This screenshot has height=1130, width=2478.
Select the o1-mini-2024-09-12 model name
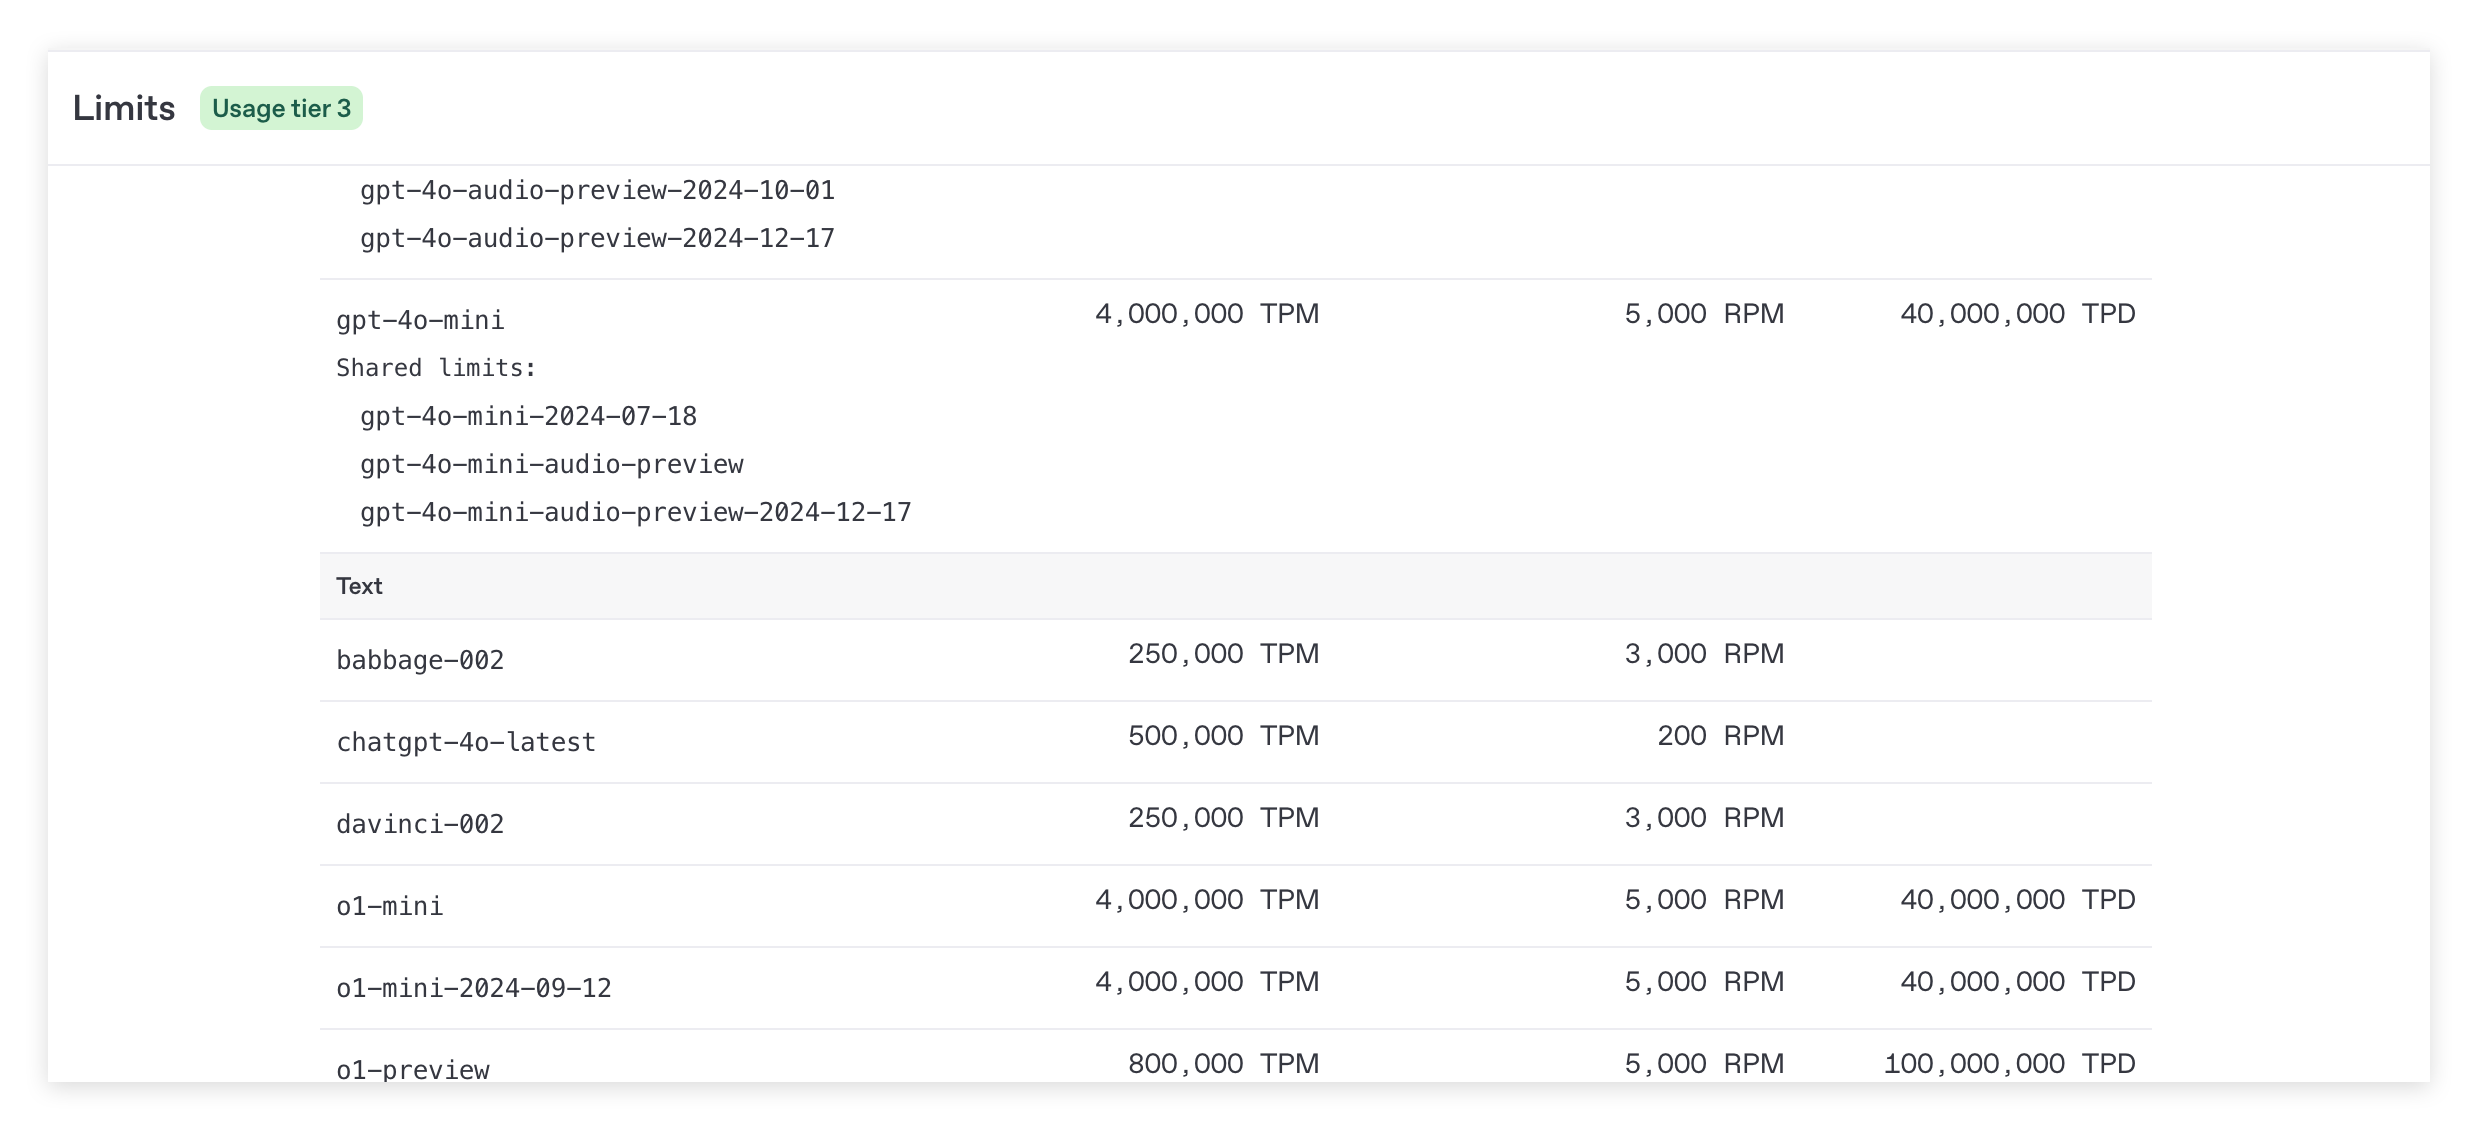(474, 988)
